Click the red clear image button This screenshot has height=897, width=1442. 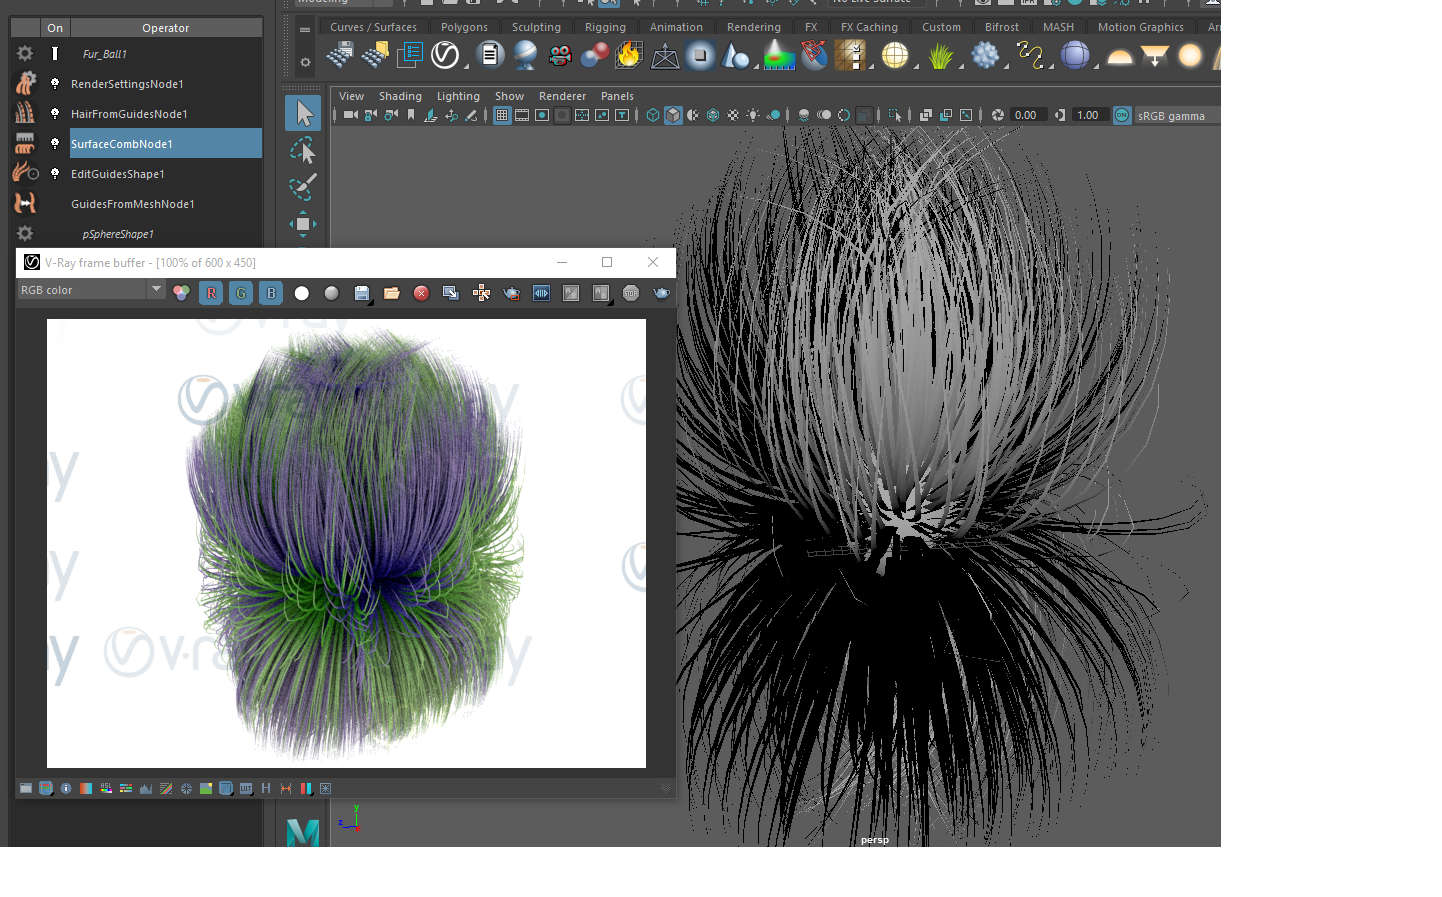[421, 293]
